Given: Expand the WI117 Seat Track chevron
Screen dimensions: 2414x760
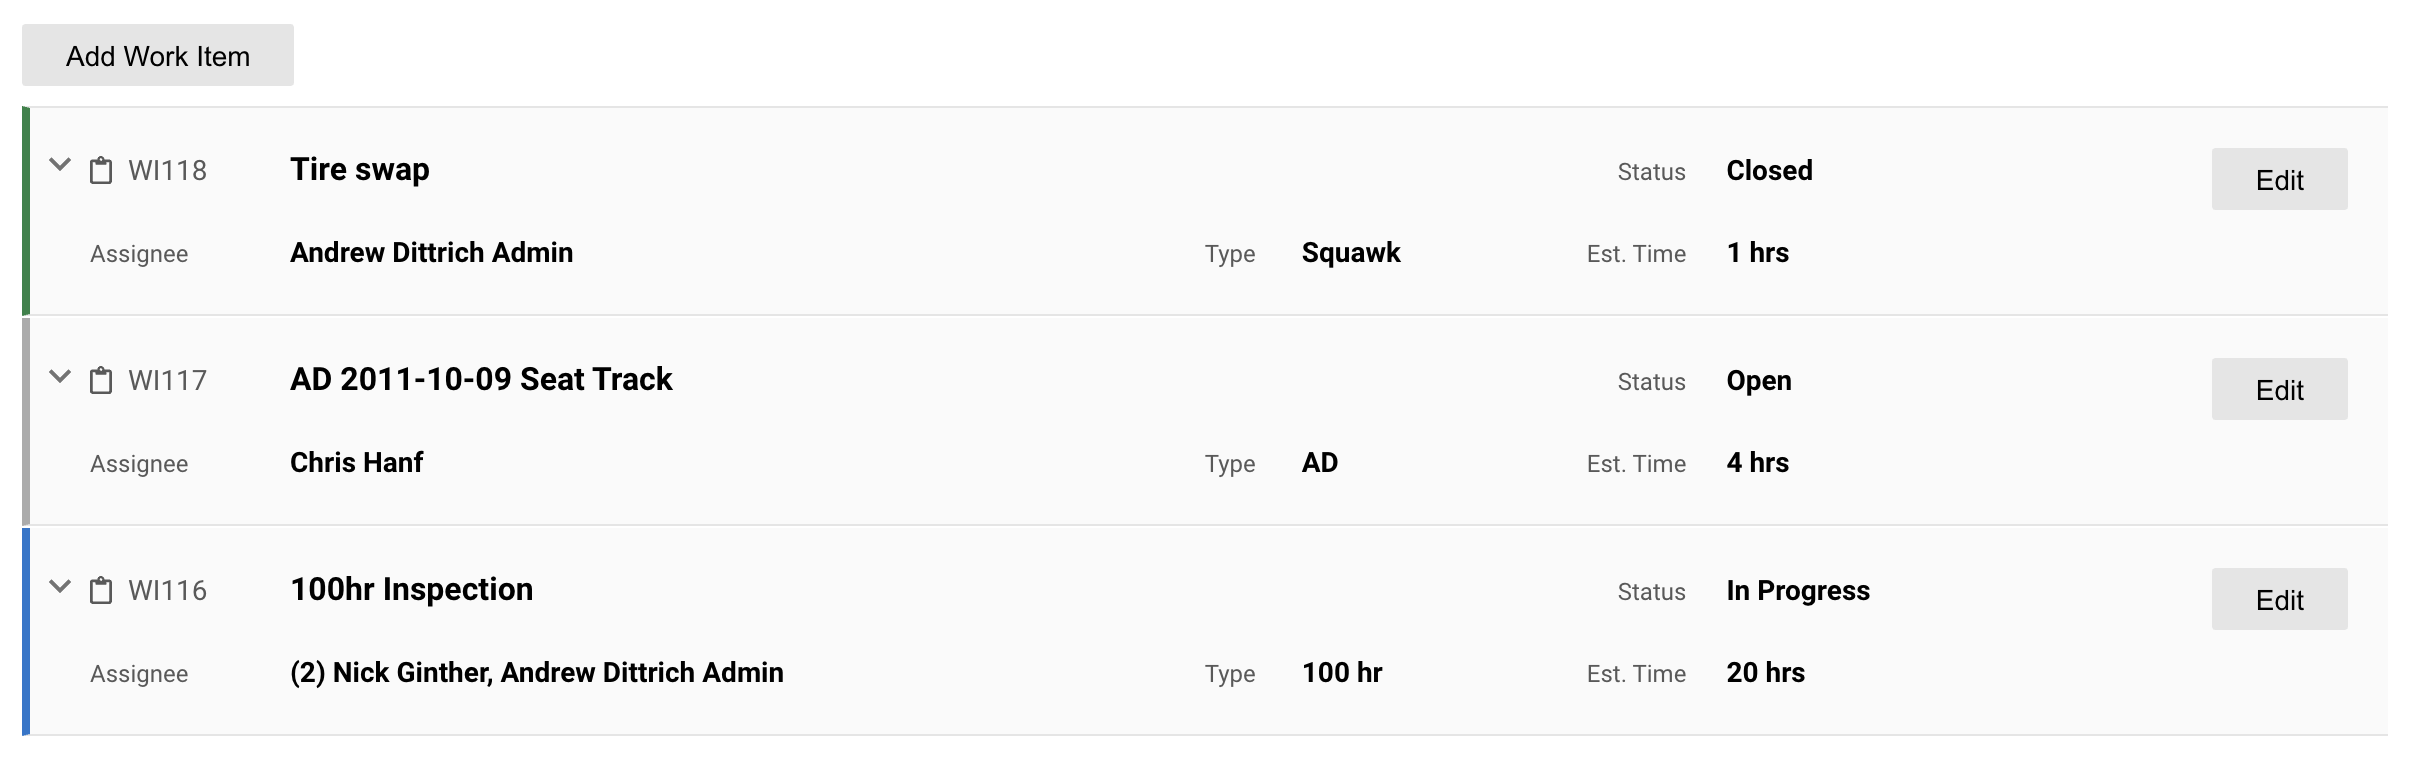Looking at the screenshot, I should pyautogui.click(x=60, y=377).
